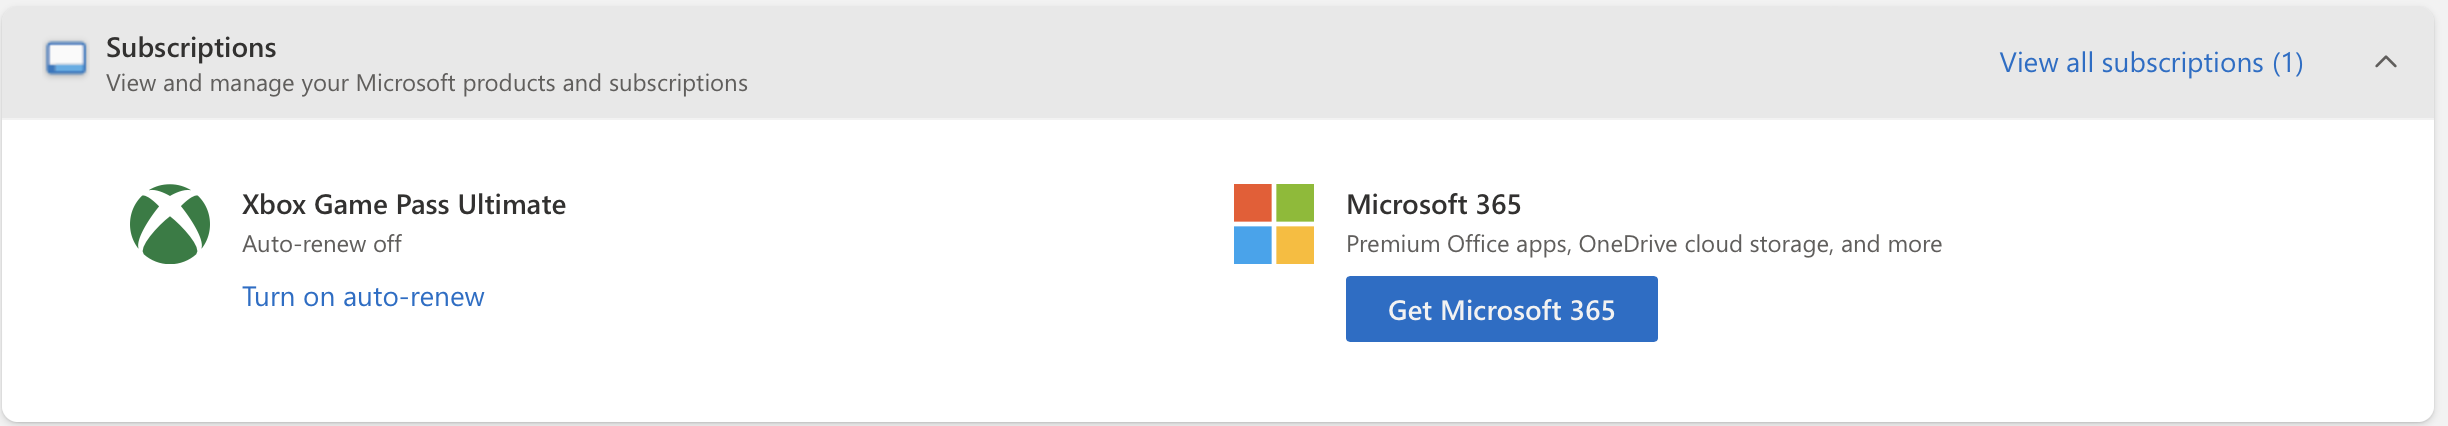
Task: Click the Premium Office apps description text
Action: click(x=1644, y=244)
